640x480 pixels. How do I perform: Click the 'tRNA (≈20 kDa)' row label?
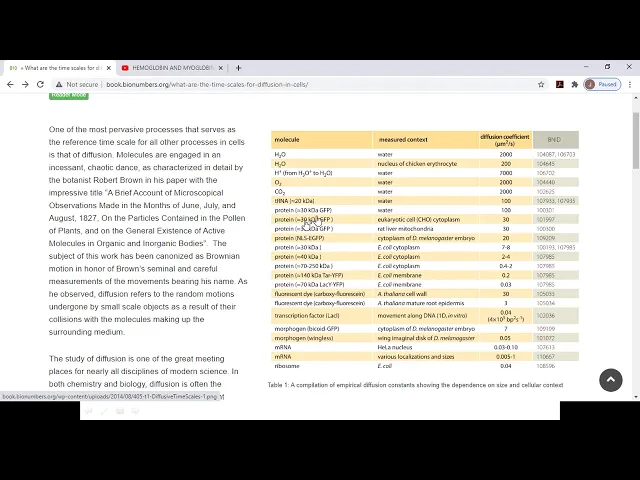coord(294,201)
